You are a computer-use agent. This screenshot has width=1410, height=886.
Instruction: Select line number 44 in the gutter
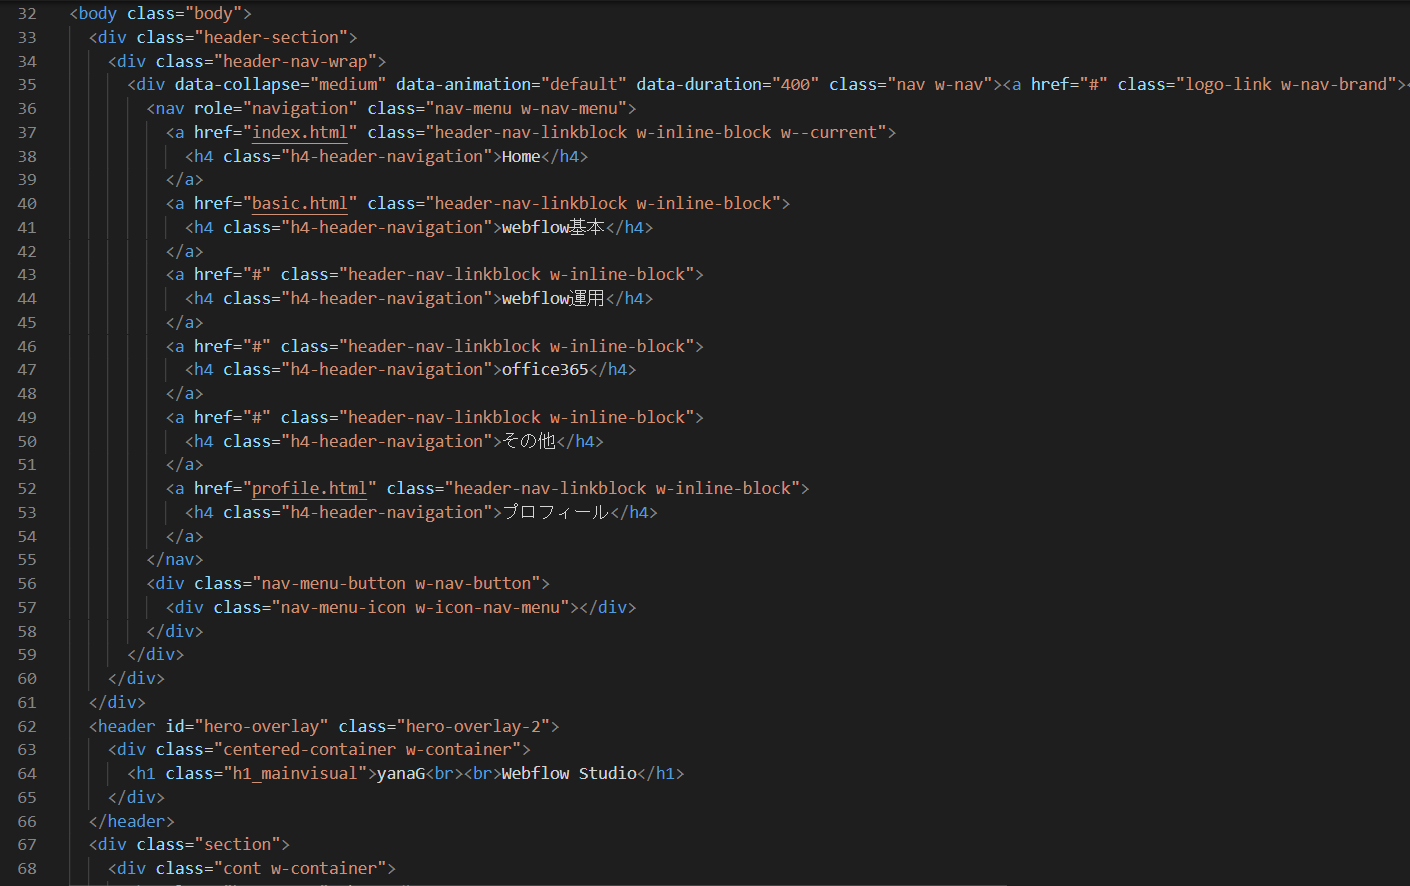click(27, 299)
